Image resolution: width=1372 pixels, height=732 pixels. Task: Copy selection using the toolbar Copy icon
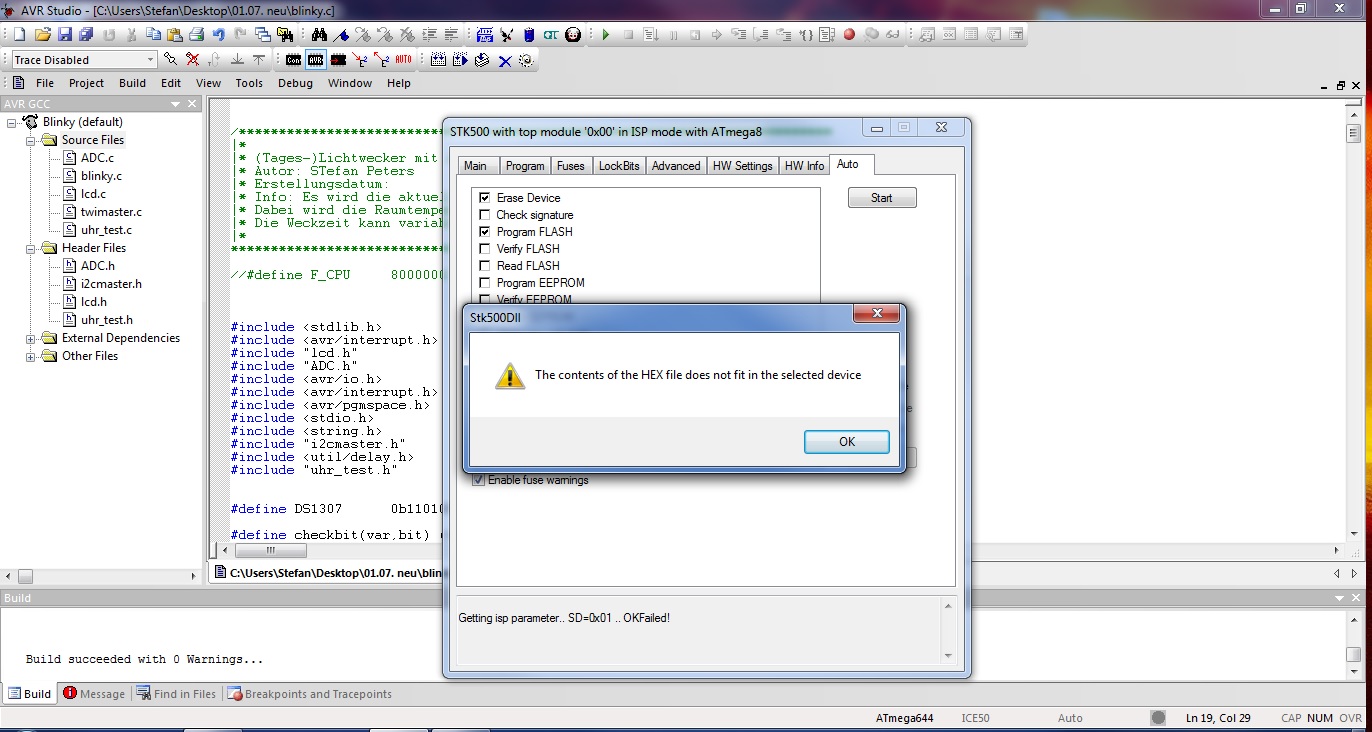(x=153, y=35)
